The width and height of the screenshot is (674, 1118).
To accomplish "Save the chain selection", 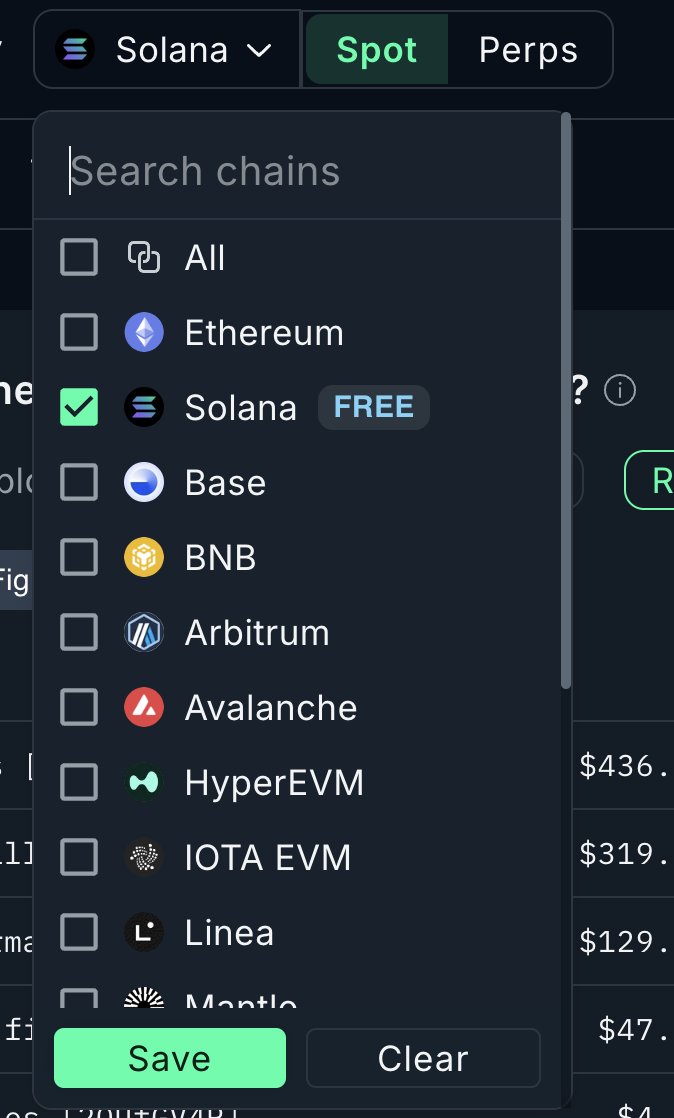I will [170, 1058].
